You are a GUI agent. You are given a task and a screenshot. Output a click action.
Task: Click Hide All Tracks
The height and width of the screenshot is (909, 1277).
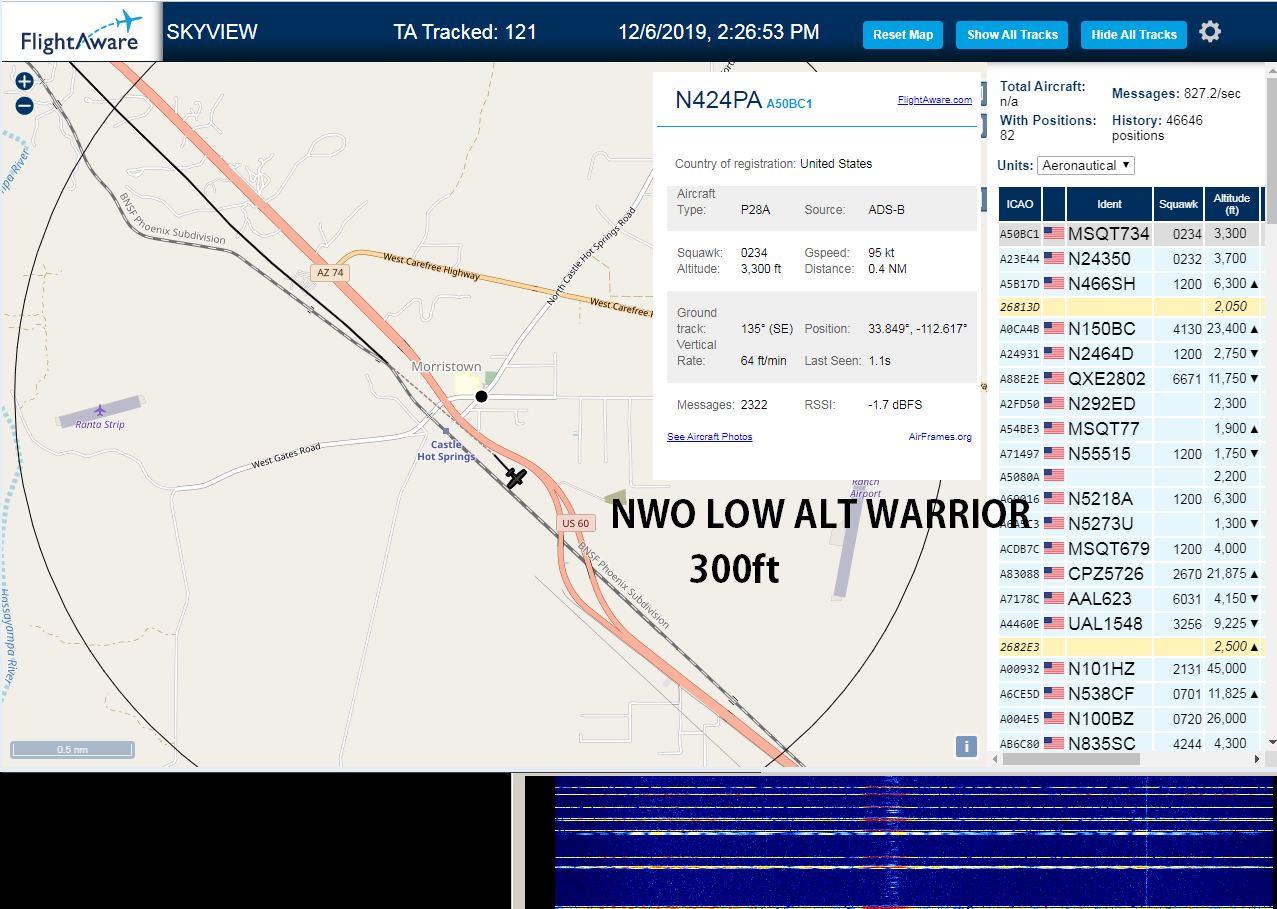[x=1134, y=34]
